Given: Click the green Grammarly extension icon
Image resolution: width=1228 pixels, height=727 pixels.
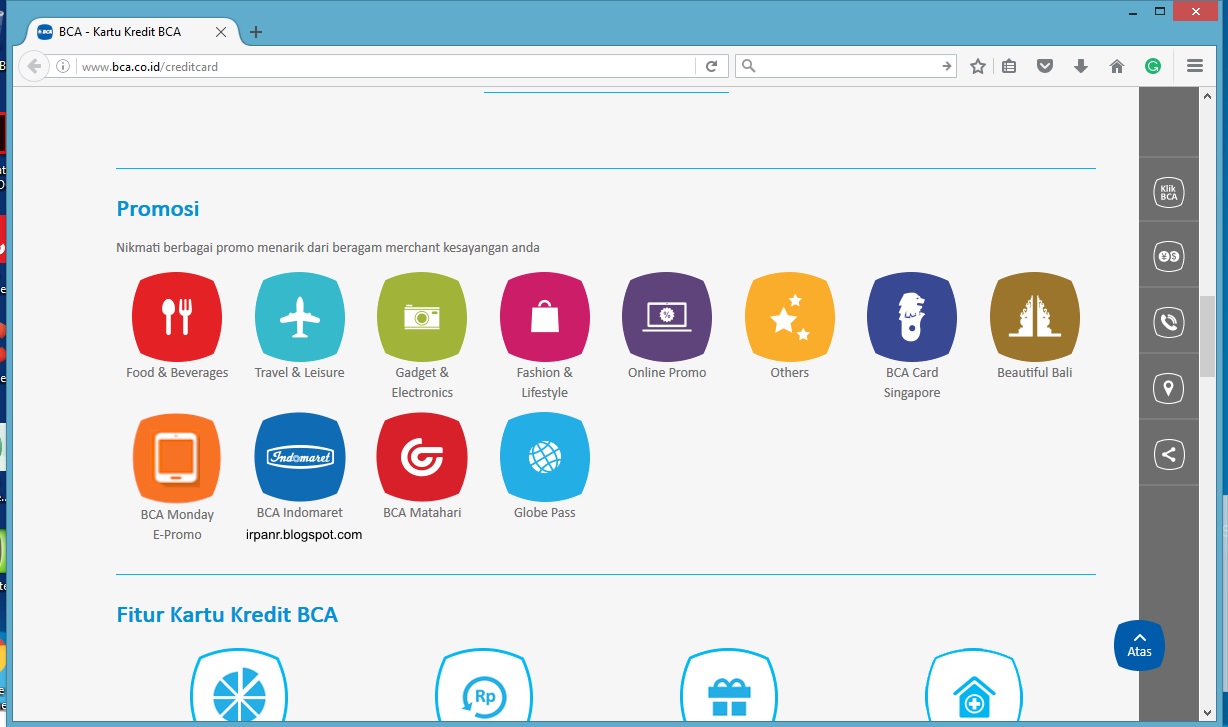Looking at the screenshot, I should coord(1153,66).
